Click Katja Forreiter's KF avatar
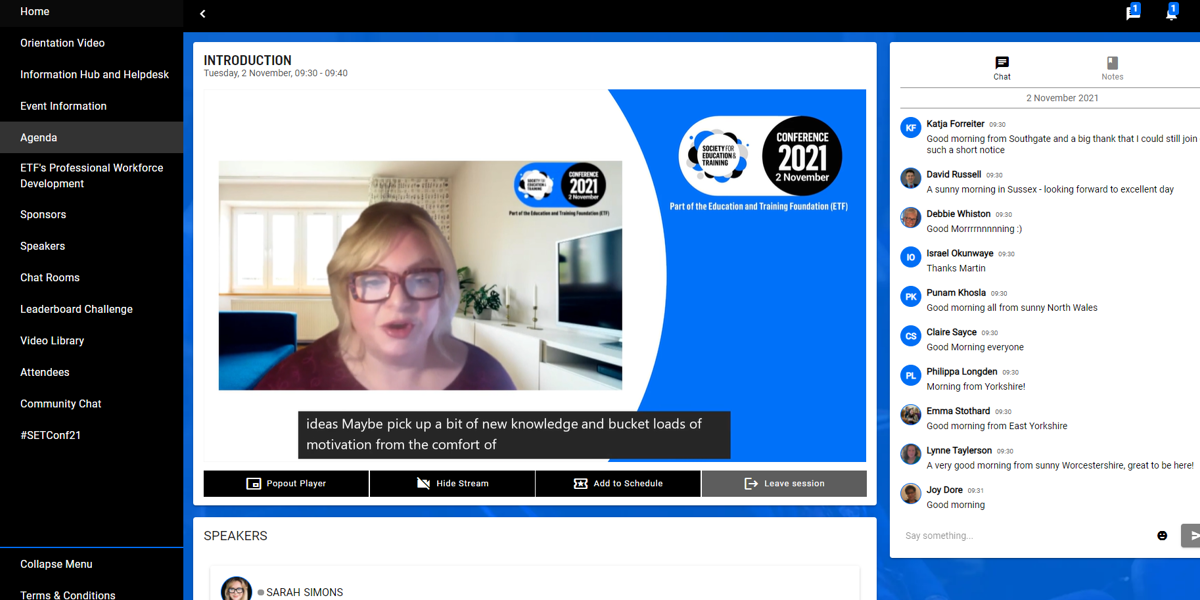Screen dimensions: 1200x600 coord(910,128)
